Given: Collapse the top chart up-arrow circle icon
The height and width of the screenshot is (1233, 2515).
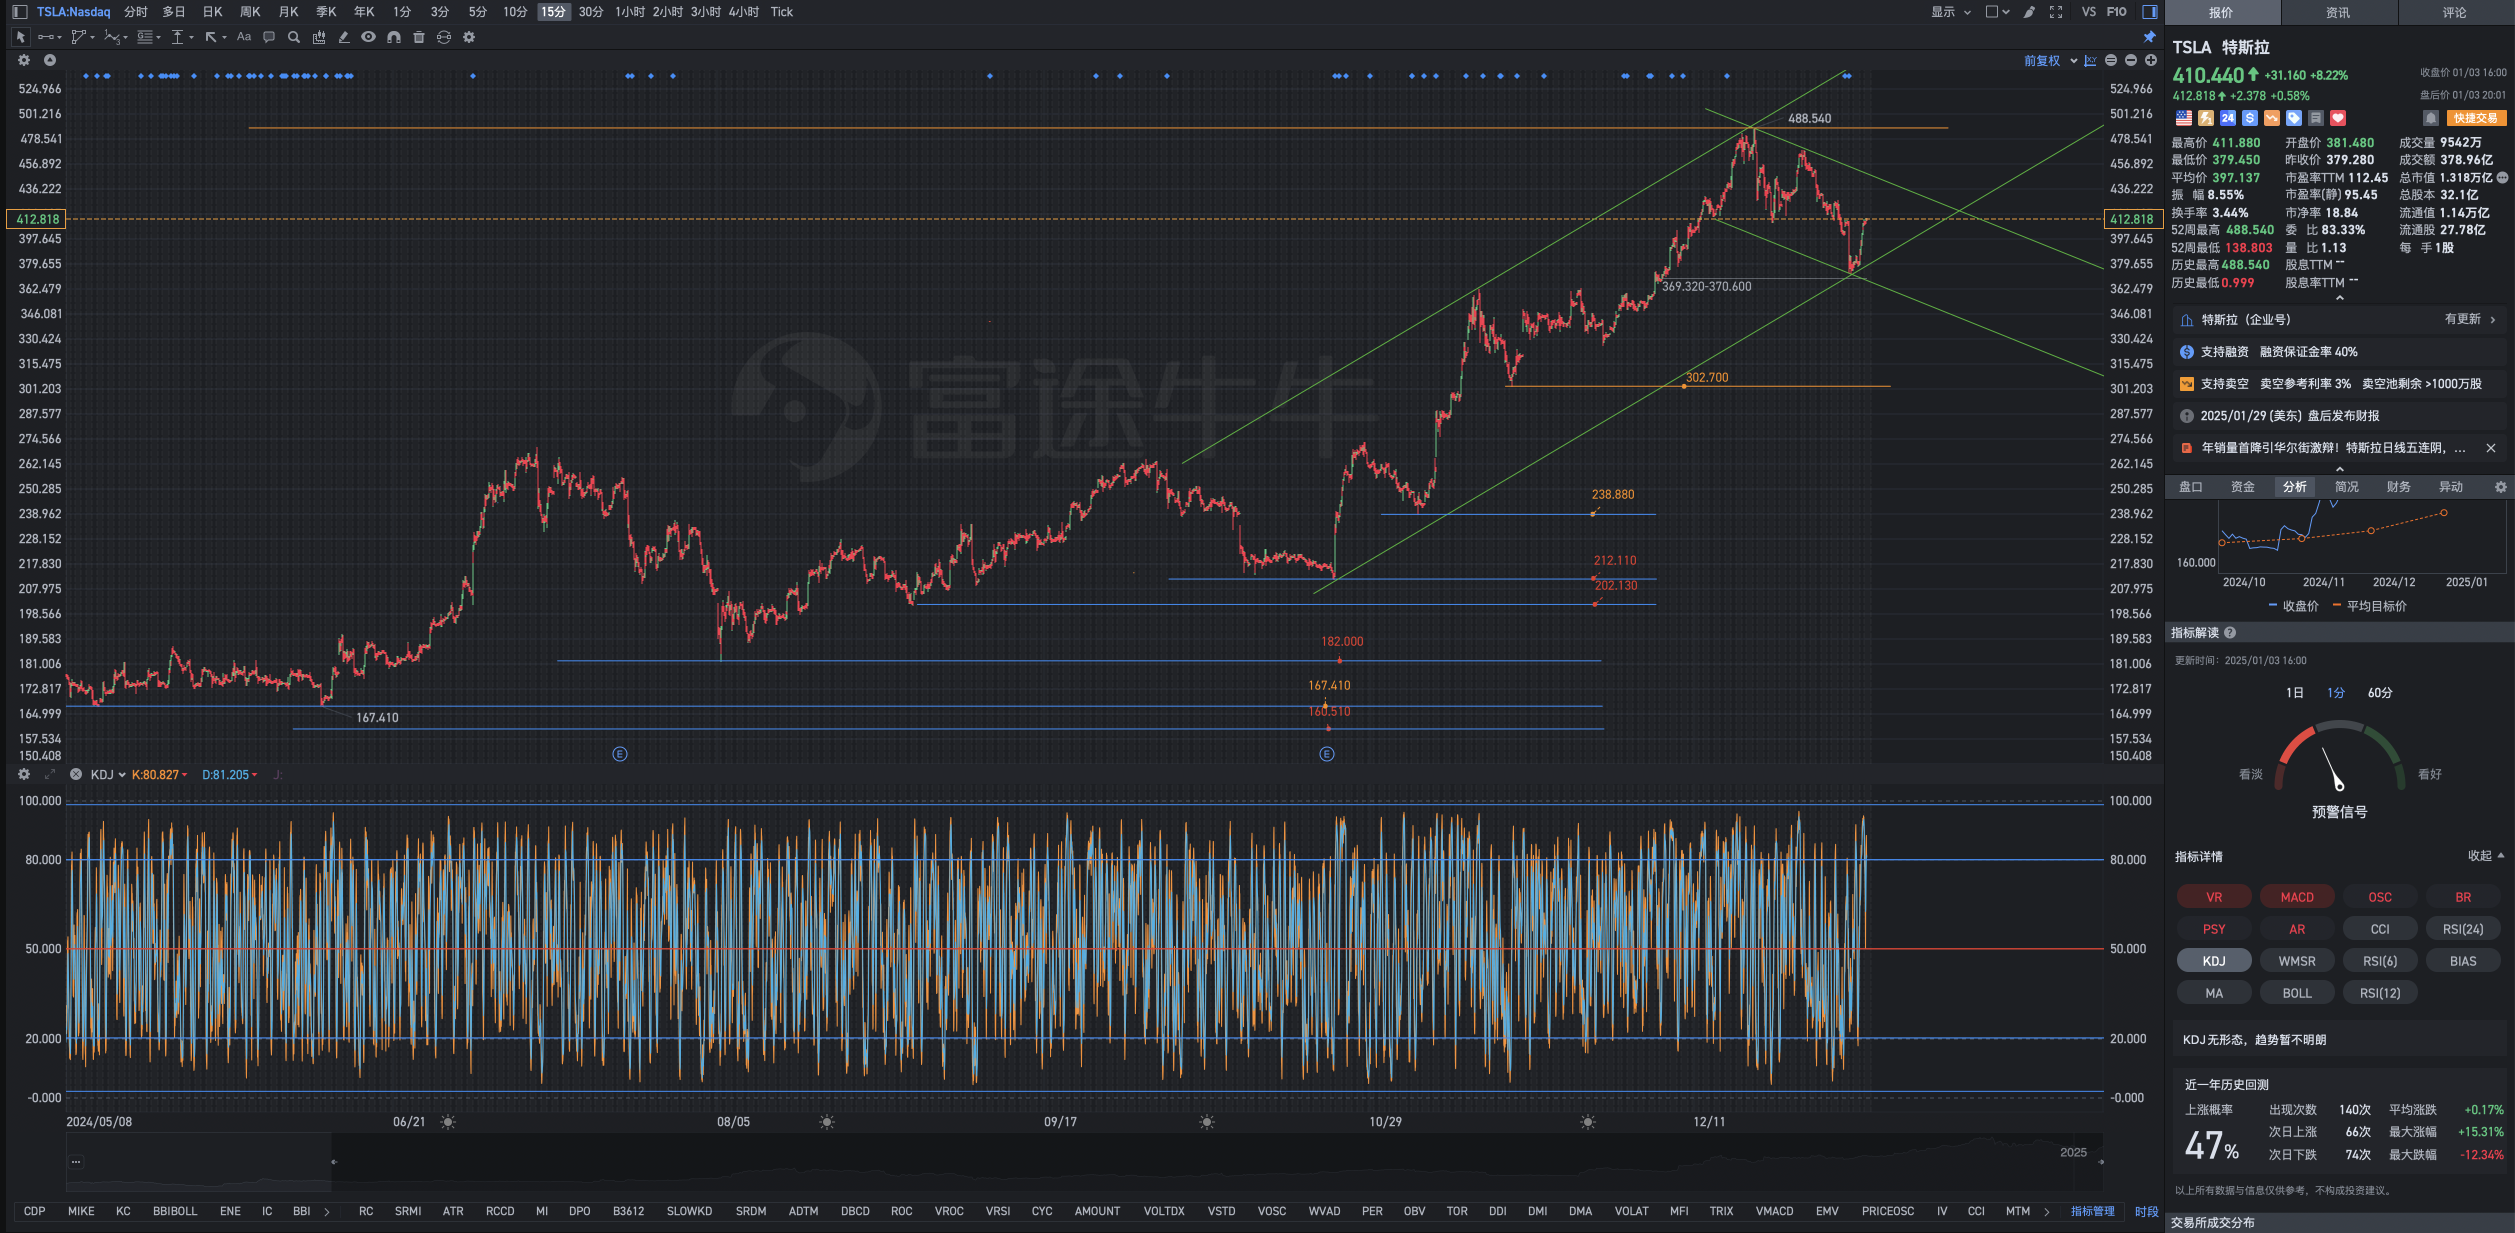Looking at the screenshot, I should (50, 60).
